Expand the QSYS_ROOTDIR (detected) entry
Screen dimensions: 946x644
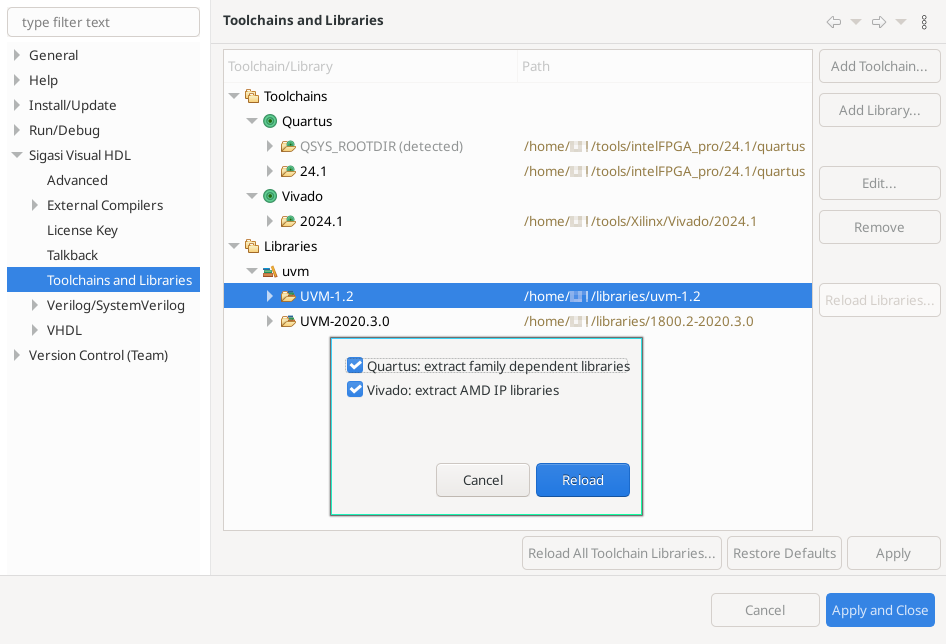pyautogui.click(x=270, y=146)
